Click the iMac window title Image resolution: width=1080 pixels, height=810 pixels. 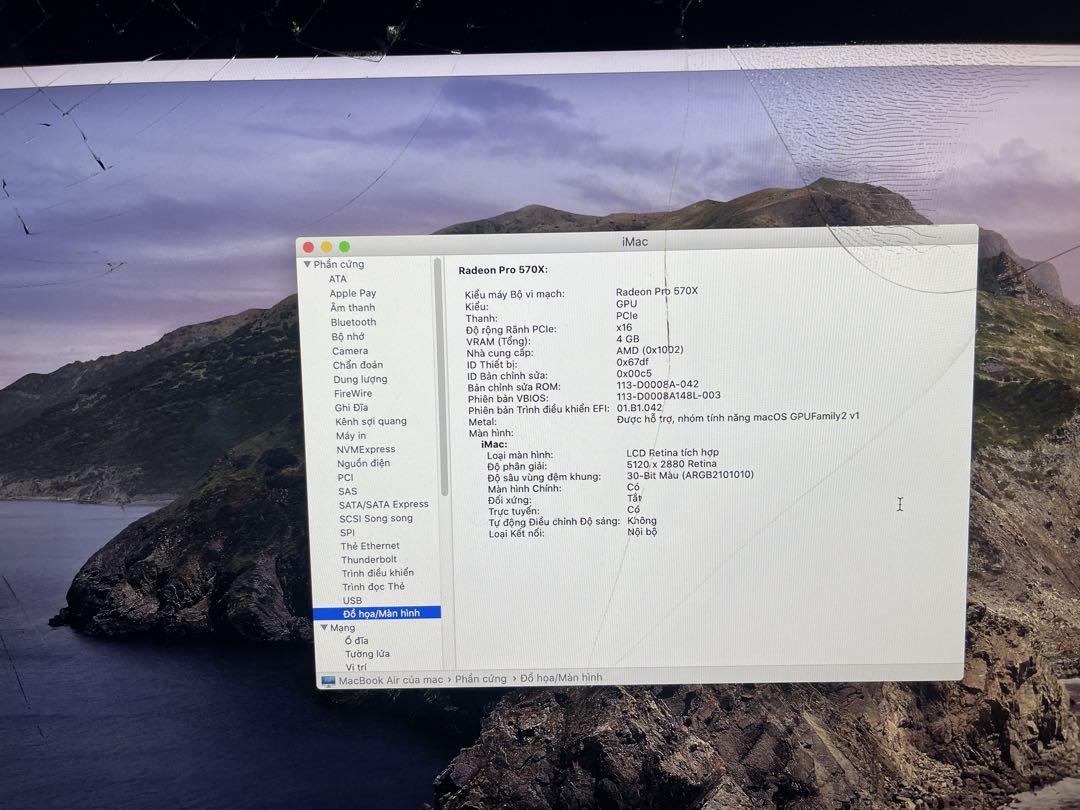(x=634, y=242)
